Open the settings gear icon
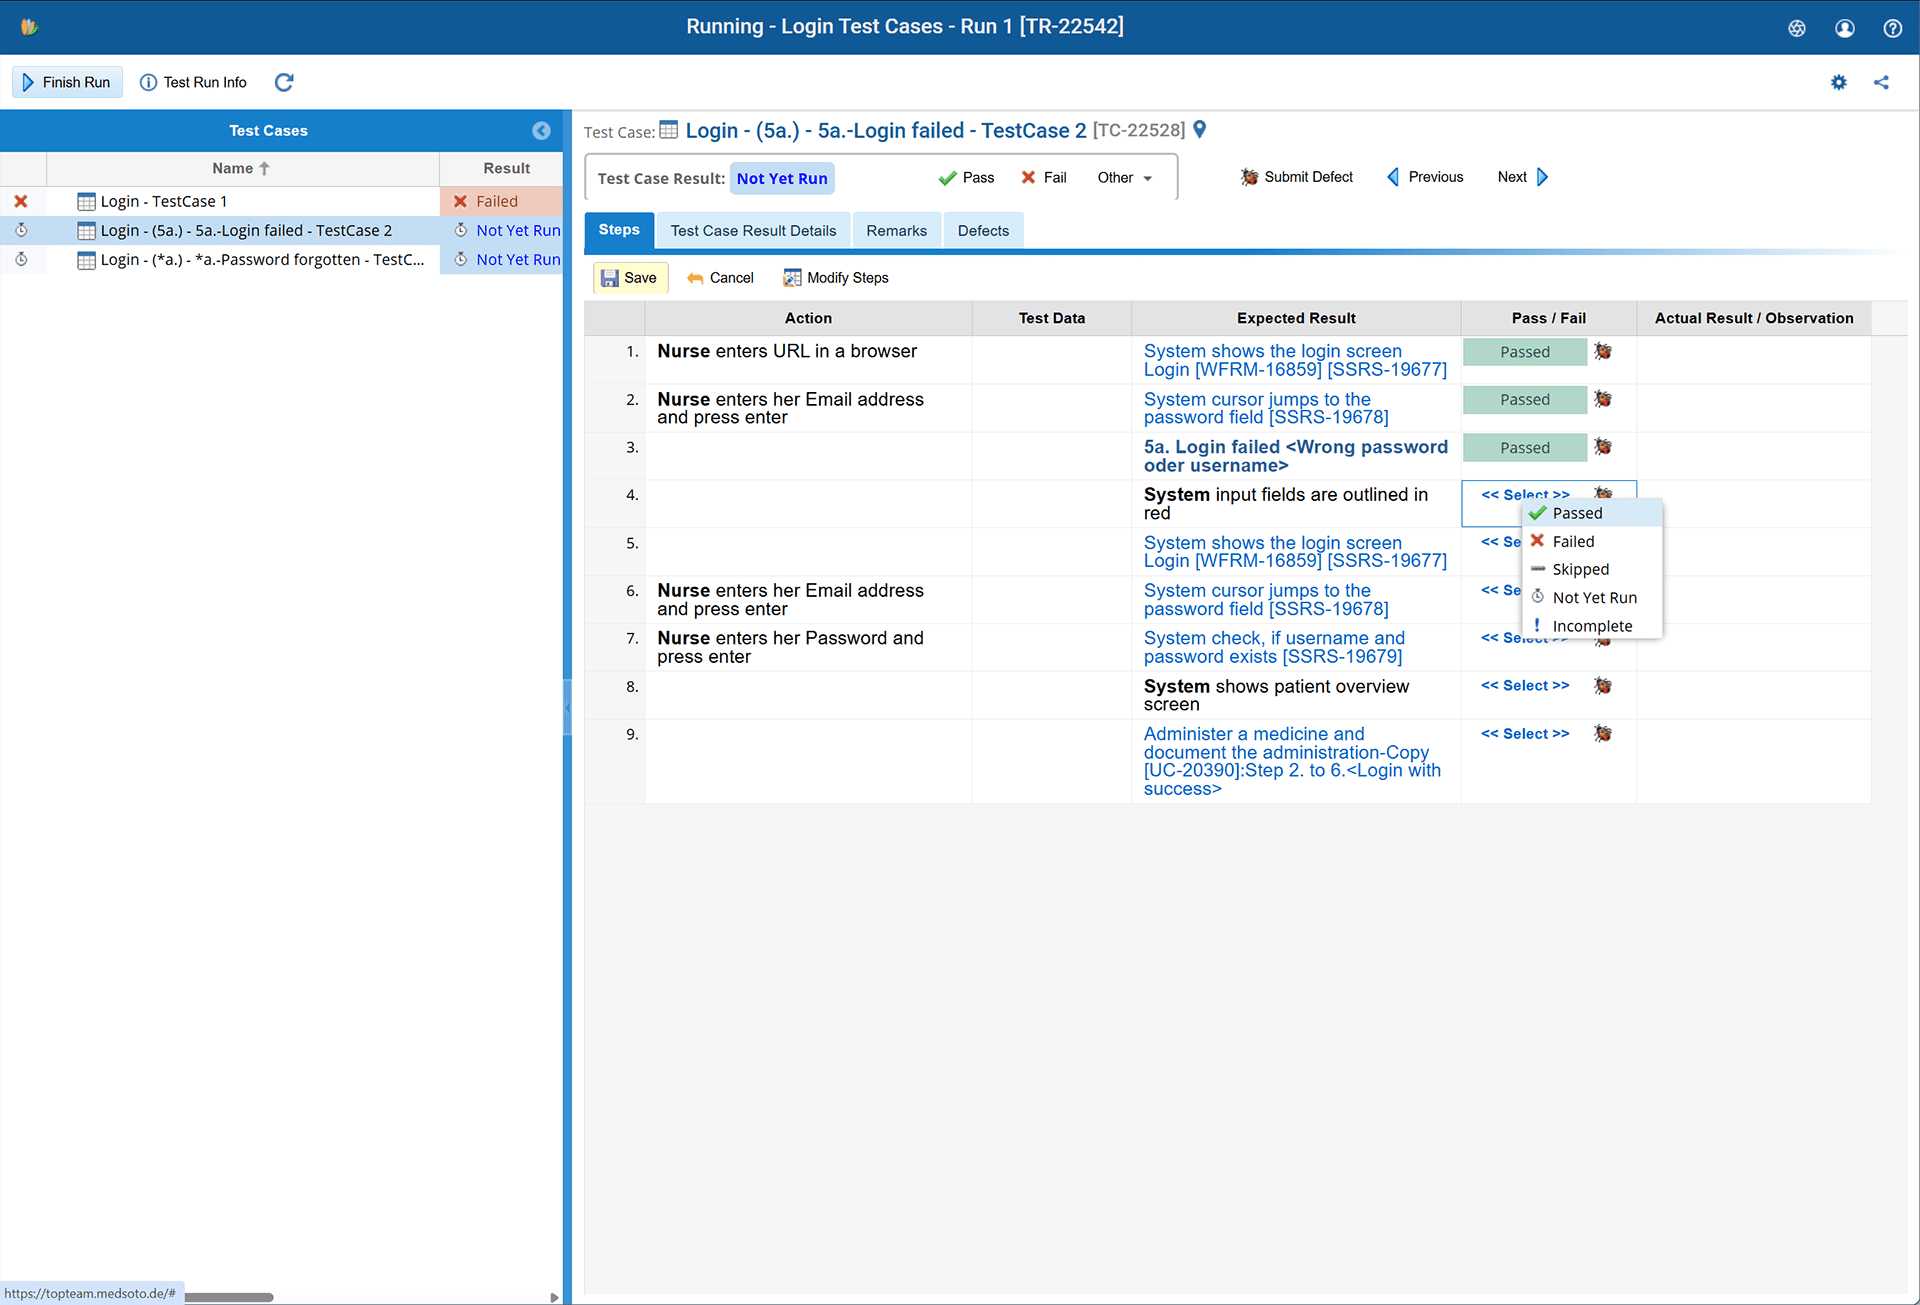This screenshot has width=1920, height=1305. tap(1838, 82)
